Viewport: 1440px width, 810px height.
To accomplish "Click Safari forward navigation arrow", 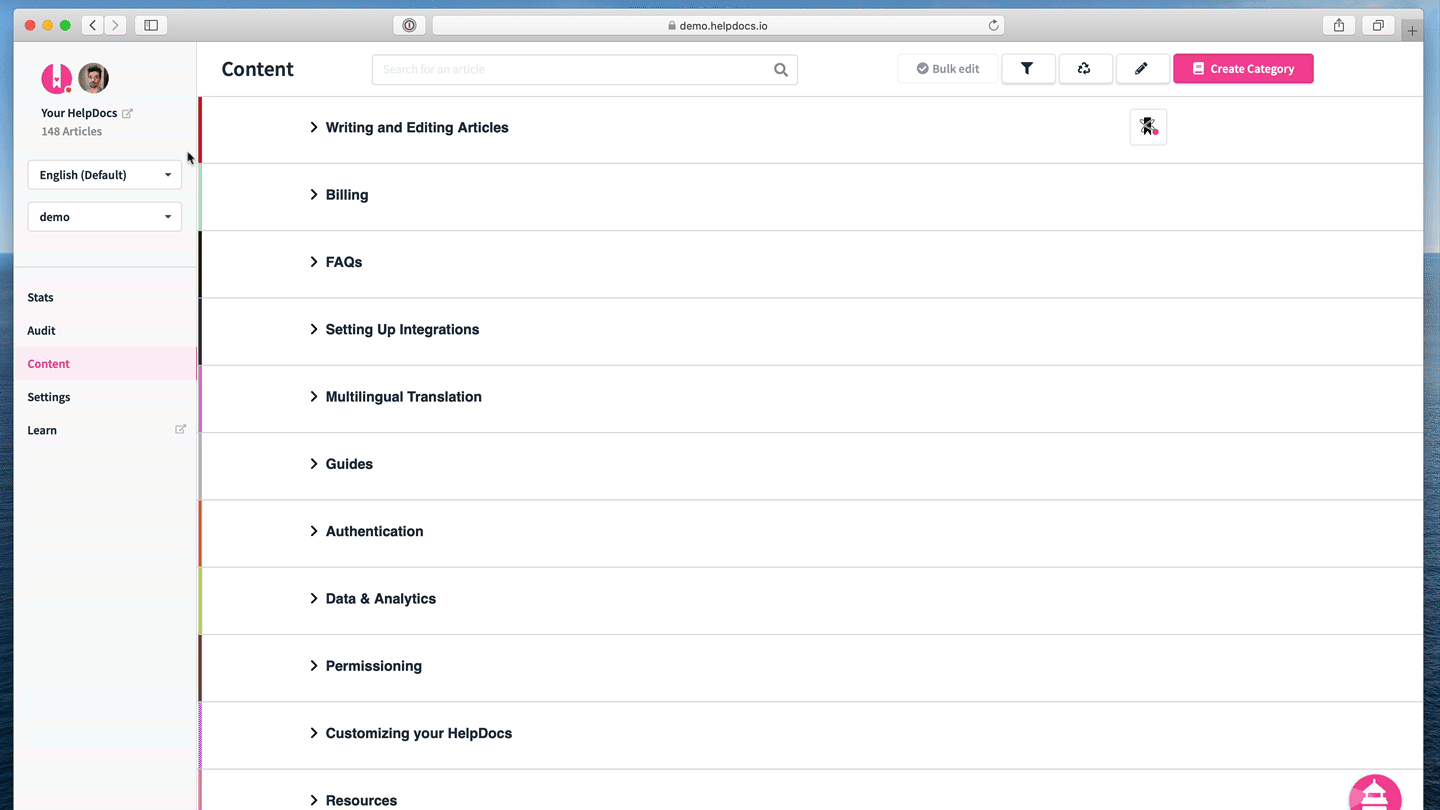I will (x=115, y=25).
